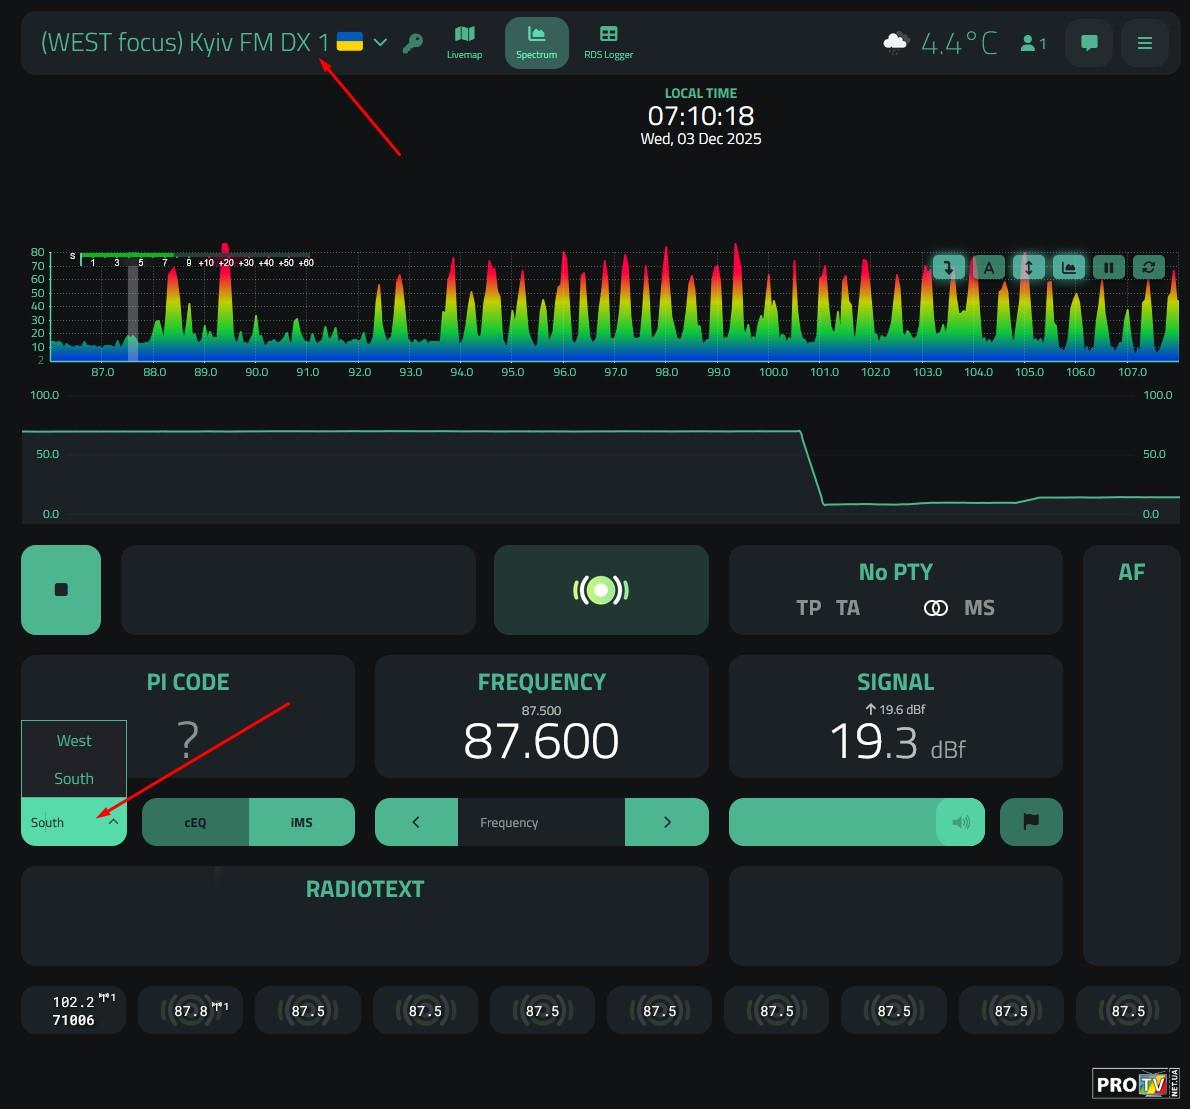Open the Livemap view

pos(464,42)
